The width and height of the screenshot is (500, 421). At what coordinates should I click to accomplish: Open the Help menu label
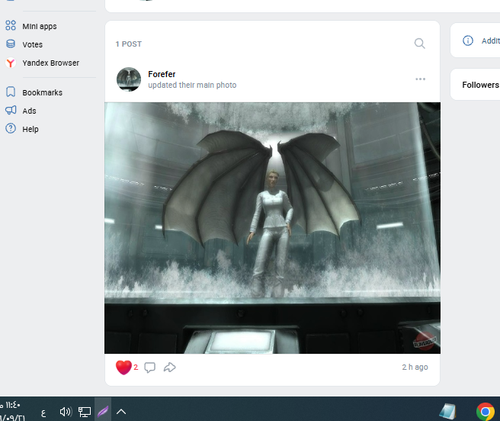30,129
